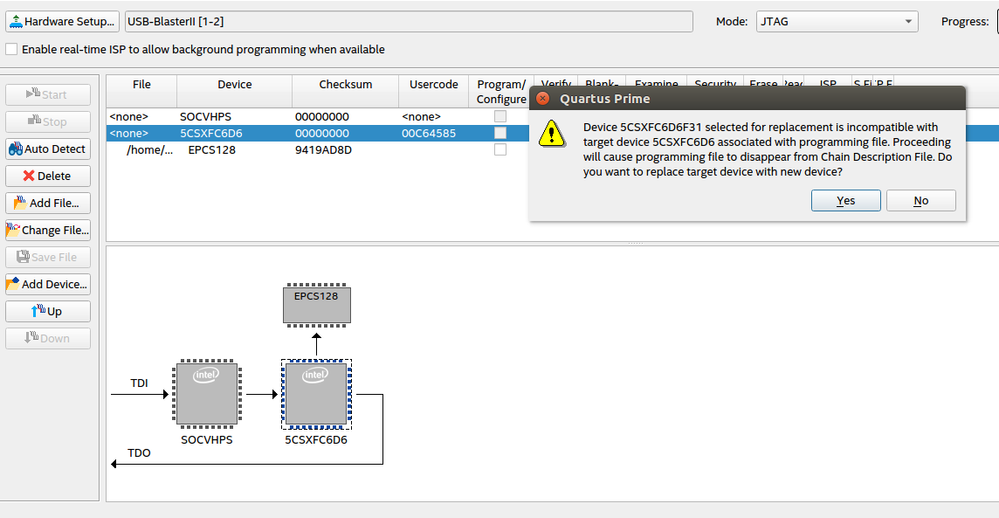
Task: Move device Up in chain
Action: pos(48,311)
